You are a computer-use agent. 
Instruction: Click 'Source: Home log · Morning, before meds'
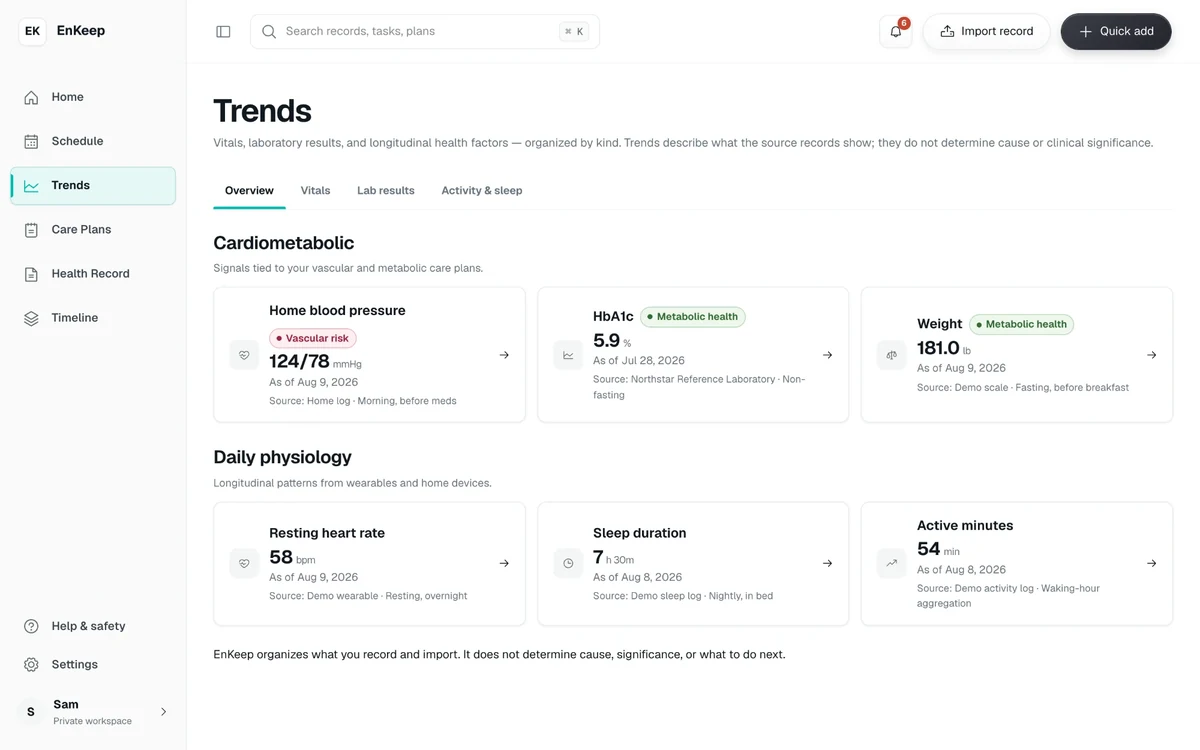click(363, 401)
